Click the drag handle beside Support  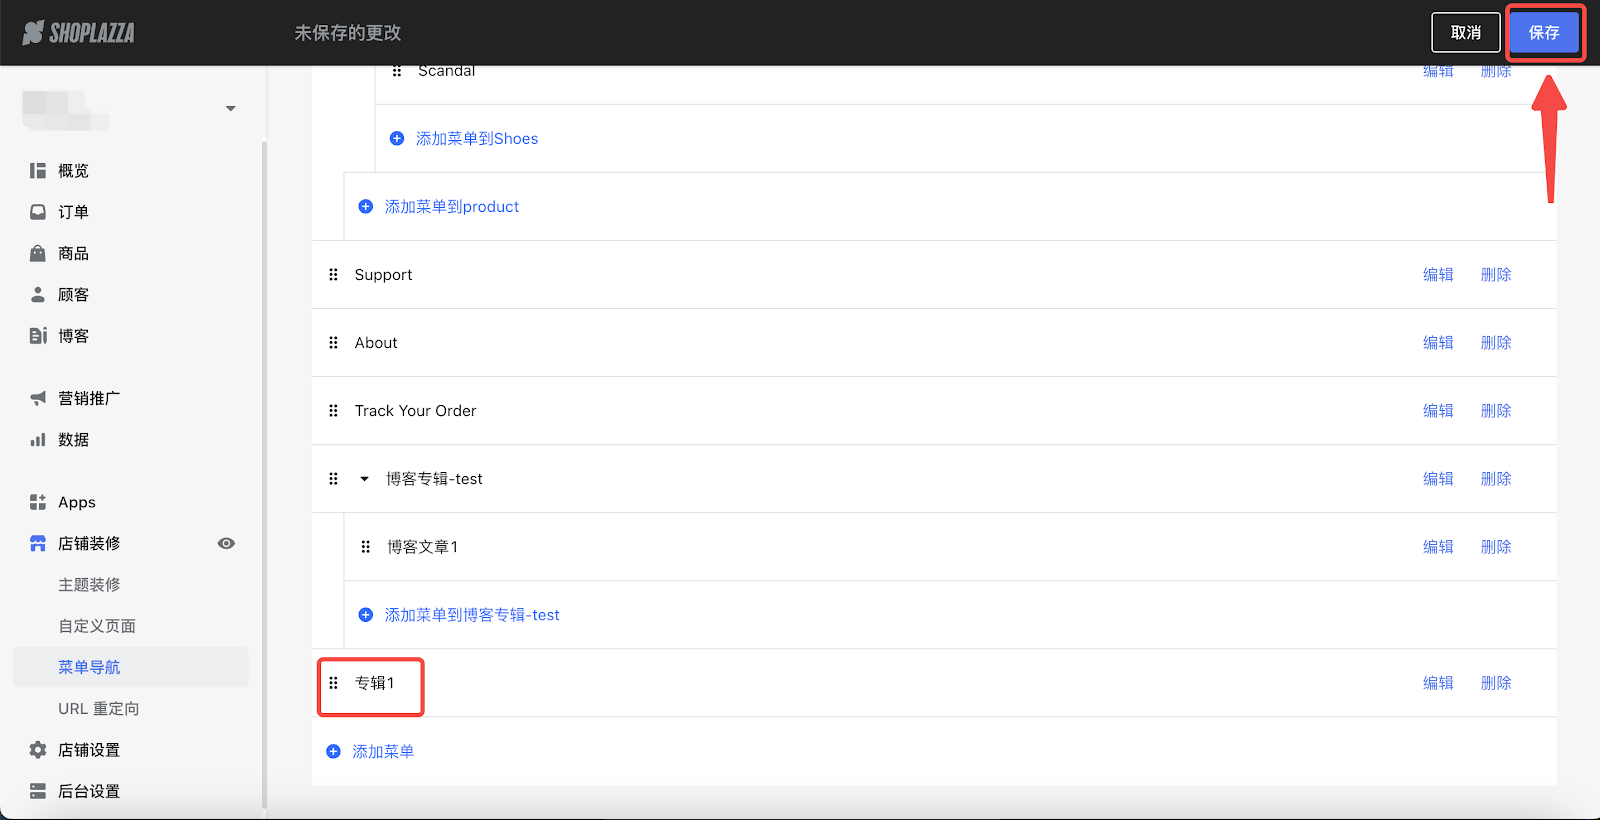tap(334, 275)
